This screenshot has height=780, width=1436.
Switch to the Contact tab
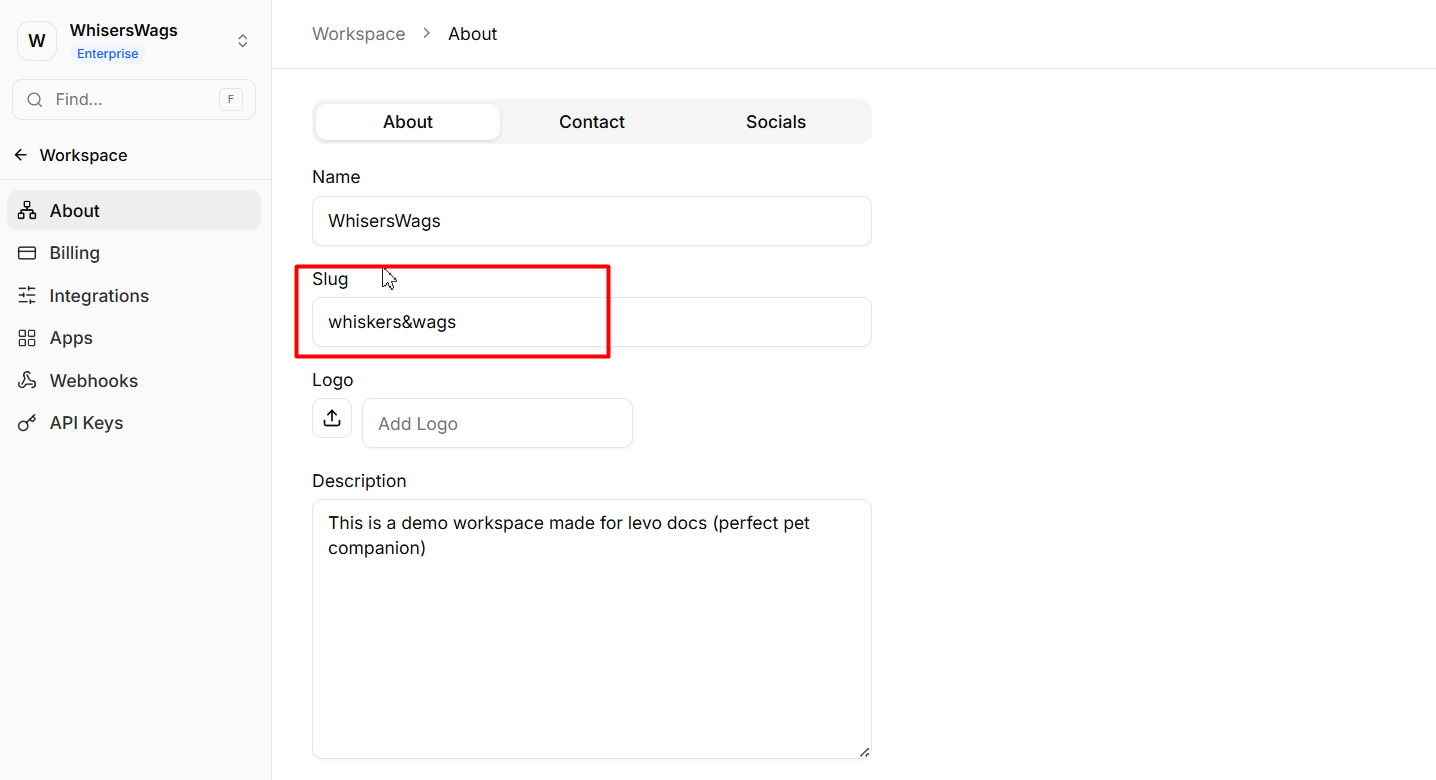point(591,122)
